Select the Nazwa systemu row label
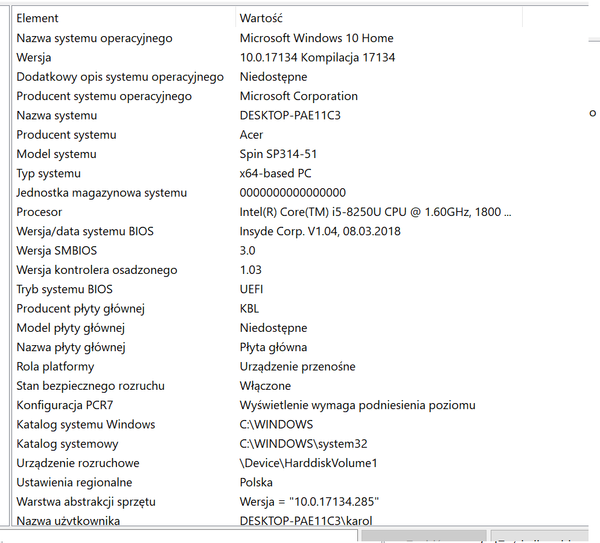 (x=57, y=116)
